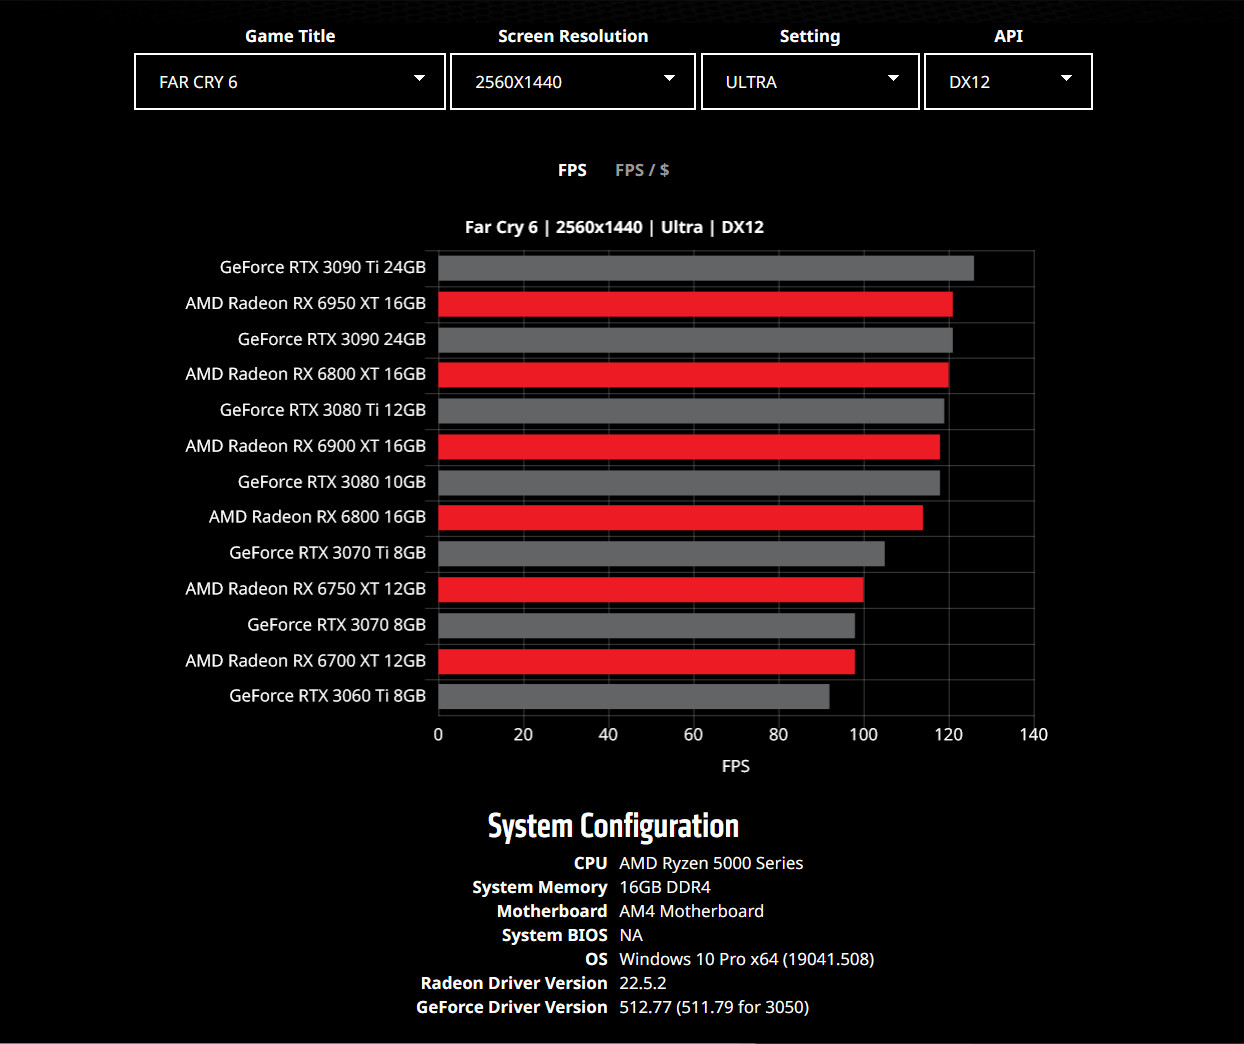Image resolution: width=1244 pixels, height=1044 pixels.
Task: Click the GeForce RTX 3060 Ti 8GB bar
Action: (x=634, y=697)
